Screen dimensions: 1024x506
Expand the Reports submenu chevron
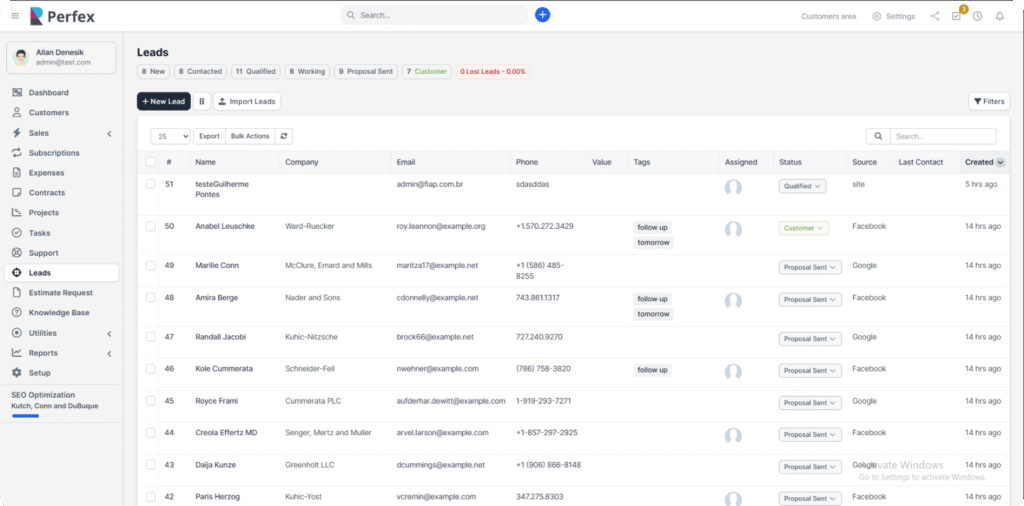click(x=109, y=353)
